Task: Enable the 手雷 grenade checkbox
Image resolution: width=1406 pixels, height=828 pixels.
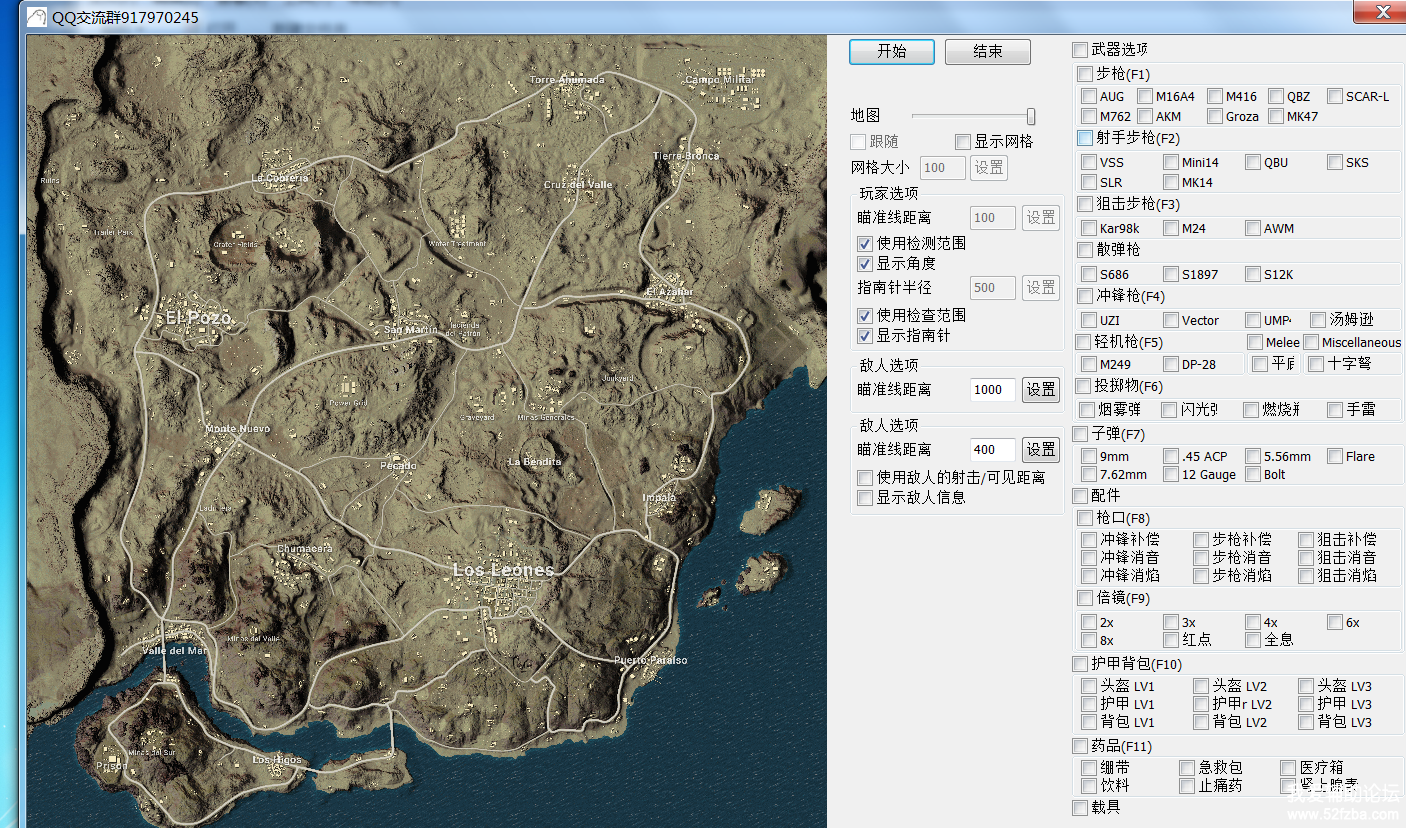Action: (x=1335, y=409)
